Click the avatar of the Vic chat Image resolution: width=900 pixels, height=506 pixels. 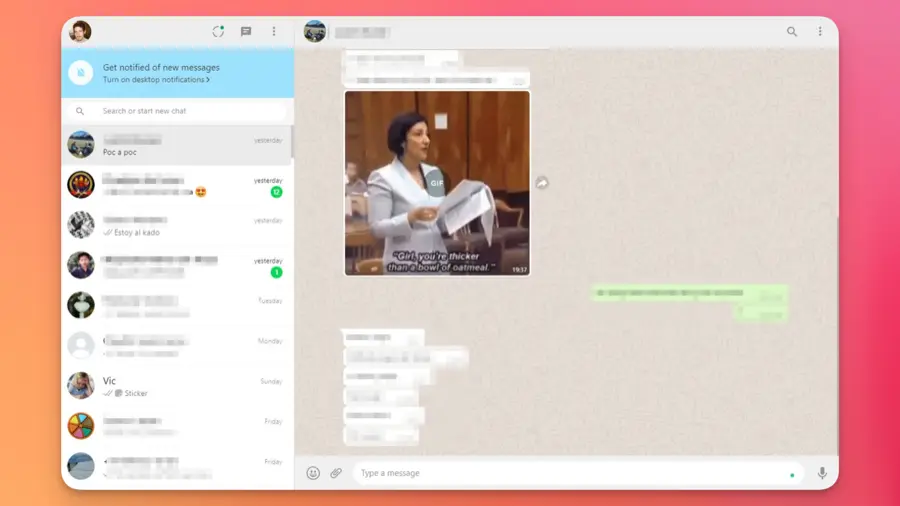[x=81, y=386]
